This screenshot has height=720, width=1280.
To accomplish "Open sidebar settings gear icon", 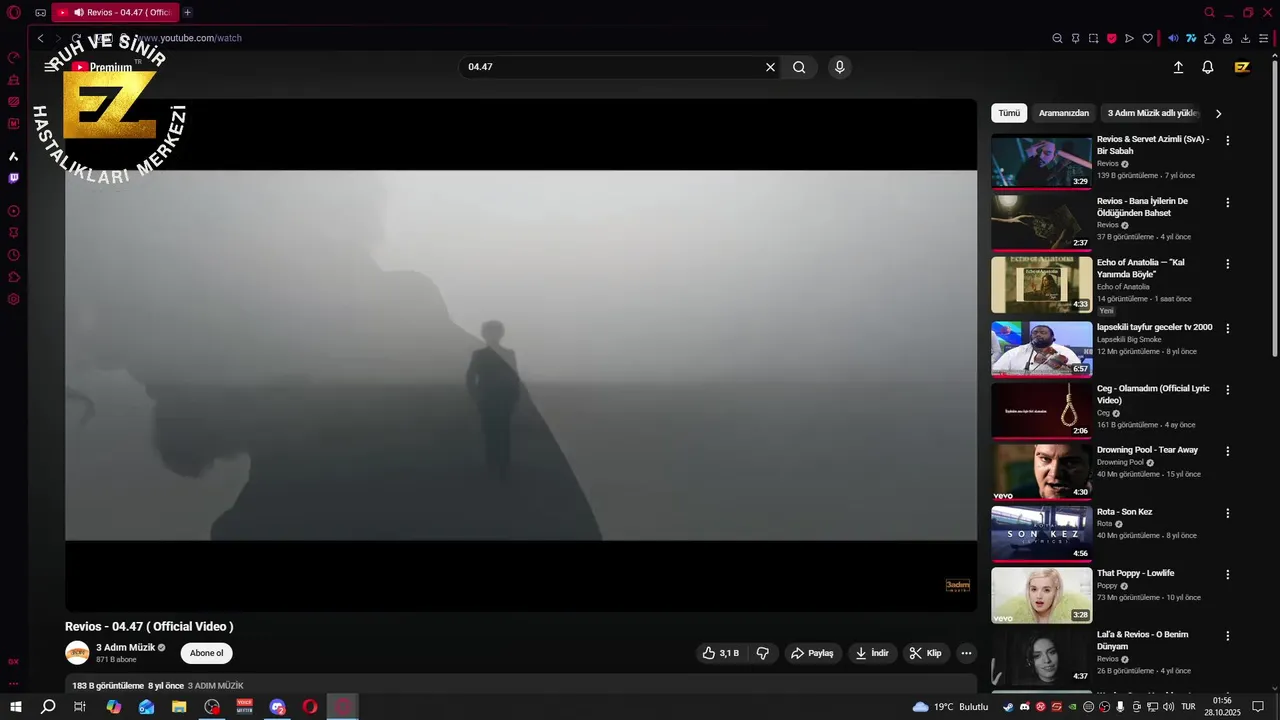I will tap(14, 299).
